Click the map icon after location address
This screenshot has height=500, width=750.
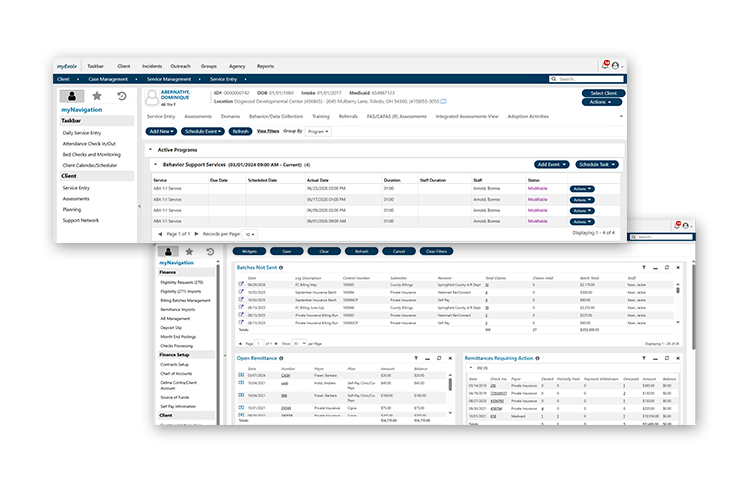[x=443, y=101]
